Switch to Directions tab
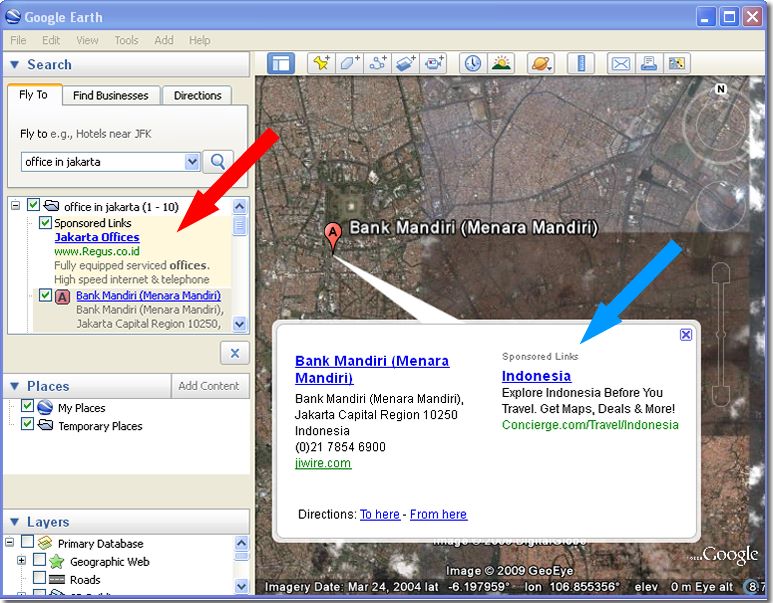Viewport: 773px width, 603px height. coord(197,95)
